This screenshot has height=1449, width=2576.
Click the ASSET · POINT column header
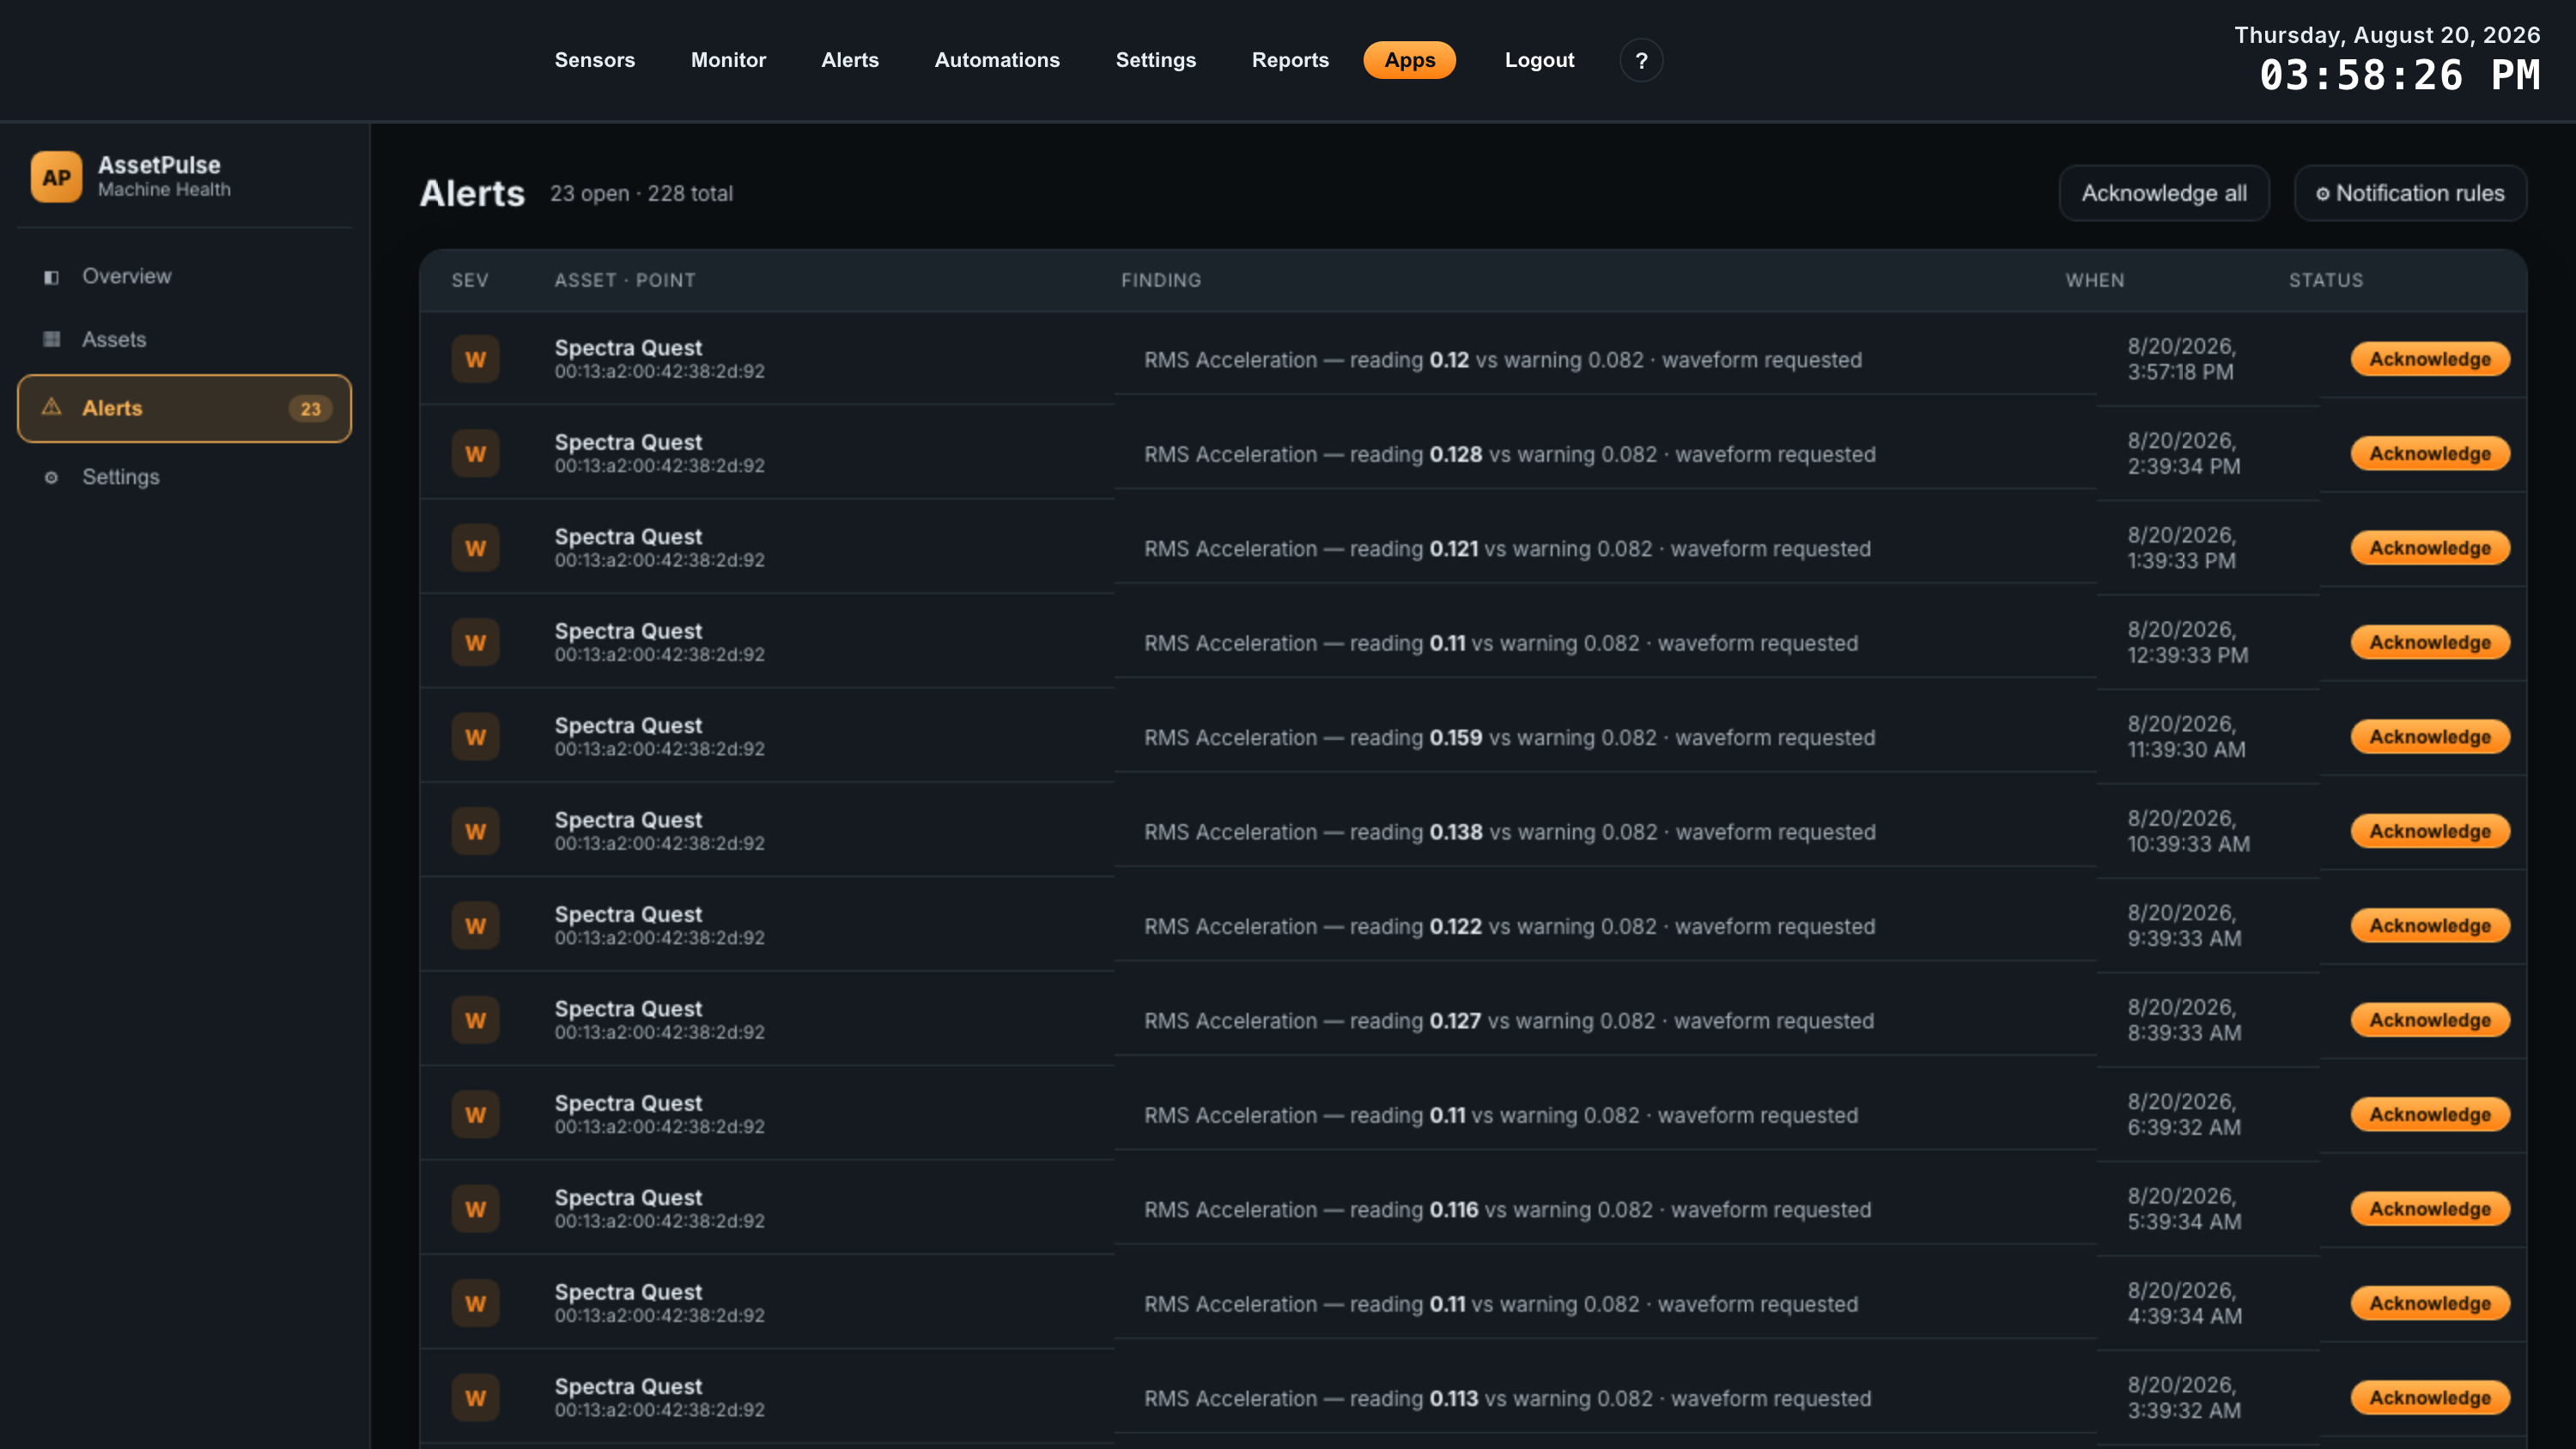pyautogui.click(x=625, y=281)
